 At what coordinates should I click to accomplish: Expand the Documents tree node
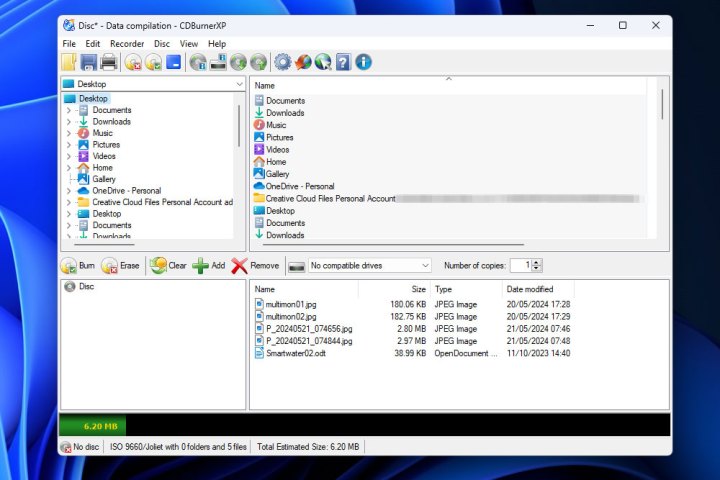[69, 110]
